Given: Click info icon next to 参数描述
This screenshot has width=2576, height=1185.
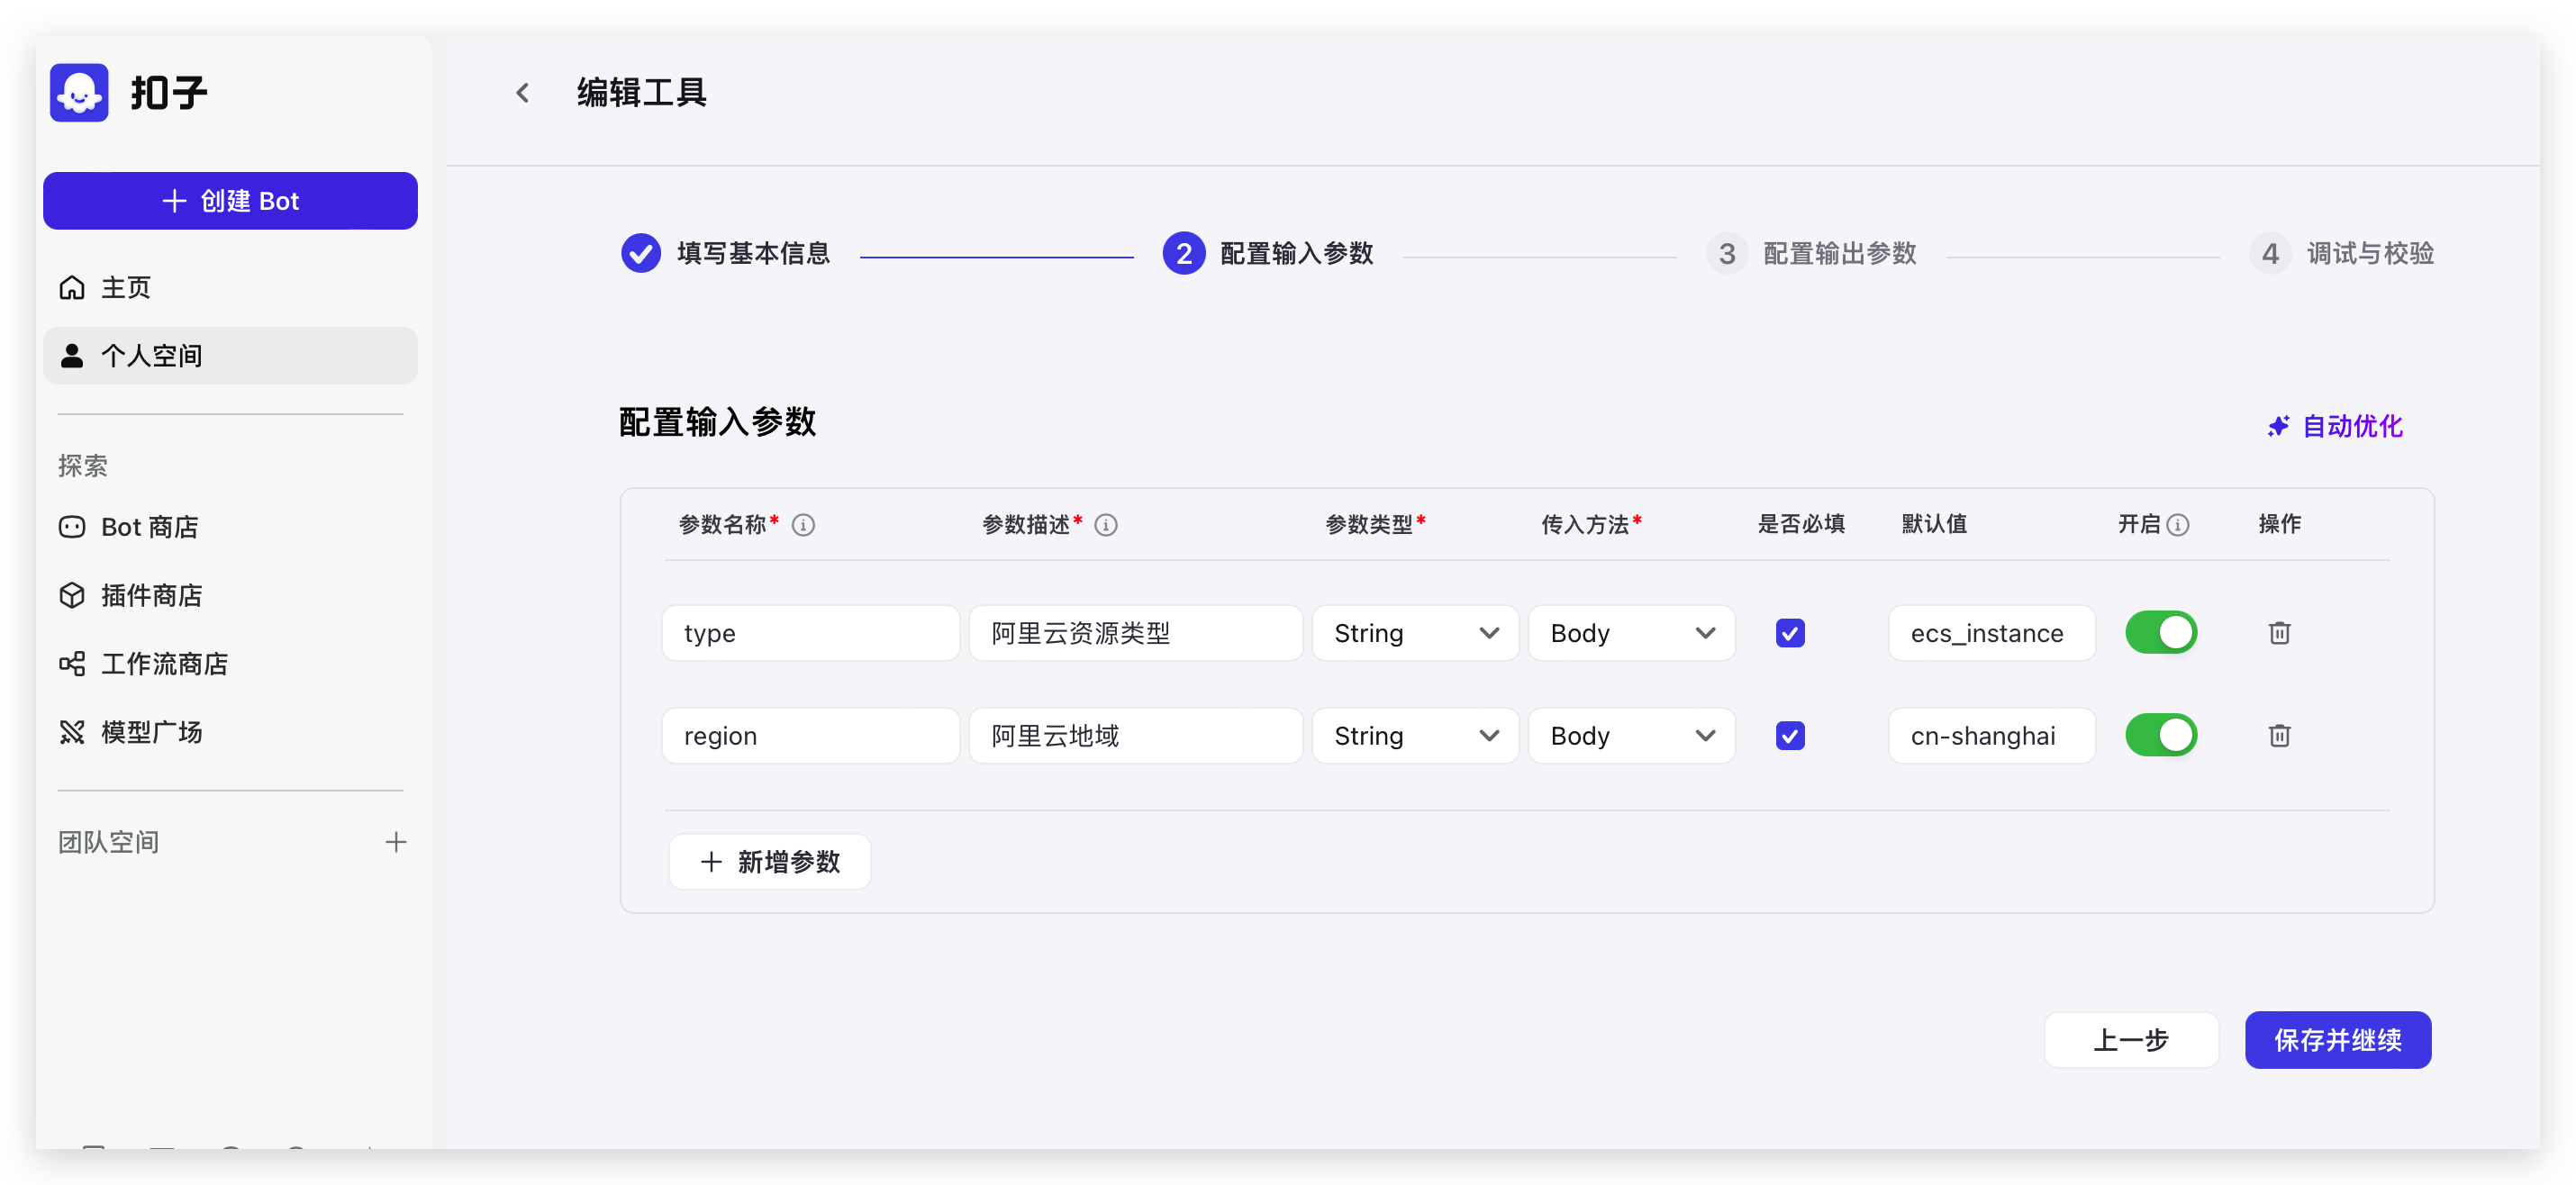Looking at the screenshot, I should click(x=1105, y=525).
